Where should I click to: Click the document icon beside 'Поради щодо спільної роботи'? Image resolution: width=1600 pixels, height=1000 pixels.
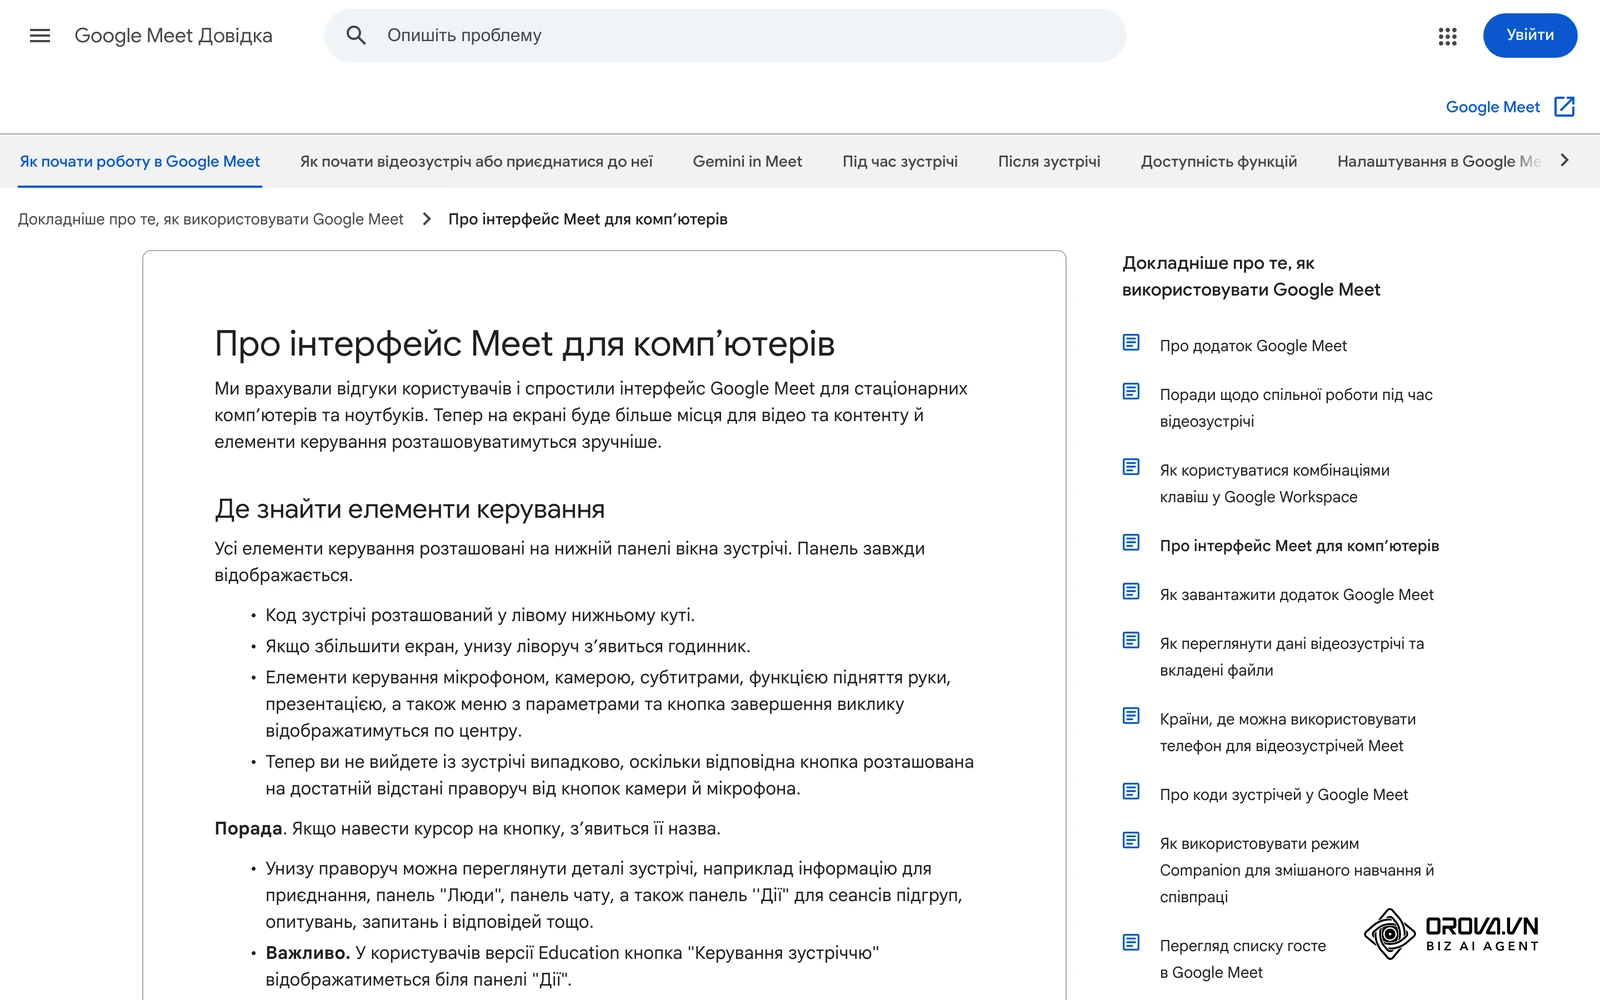tap(1131, 392)
